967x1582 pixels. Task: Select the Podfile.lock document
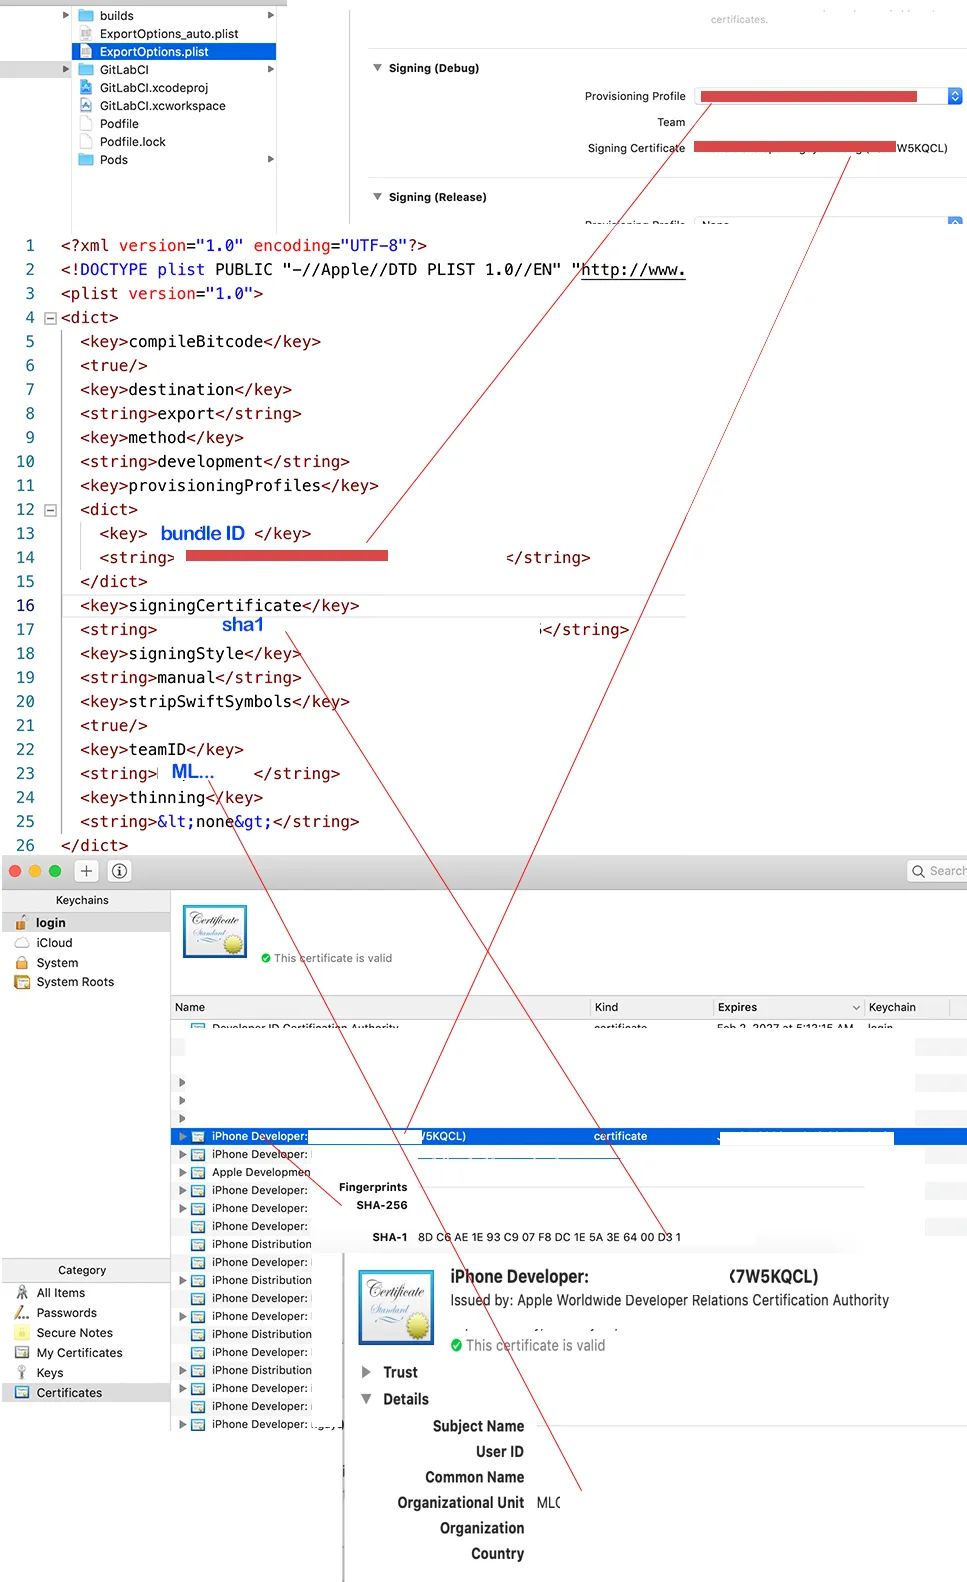point(132,141)
